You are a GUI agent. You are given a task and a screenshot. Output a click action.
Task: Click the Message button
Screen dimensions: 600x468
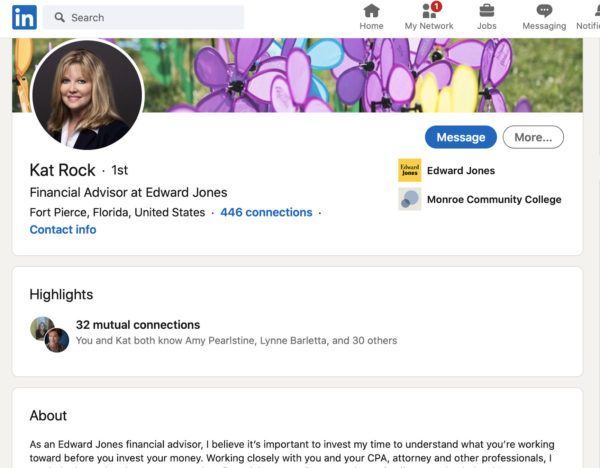tap(461, 137)
